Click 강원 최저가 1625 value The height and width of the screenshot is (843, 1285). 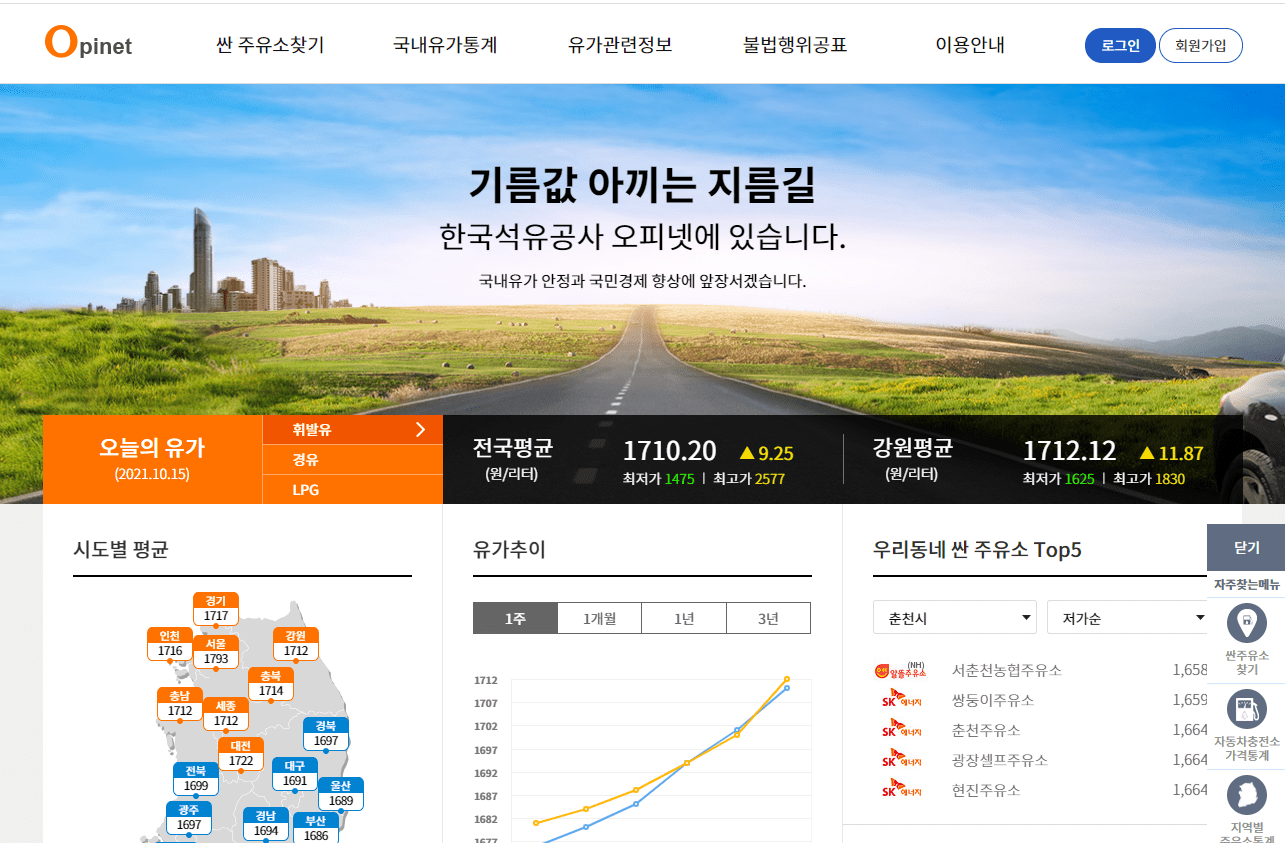(x=1079, y=479)
